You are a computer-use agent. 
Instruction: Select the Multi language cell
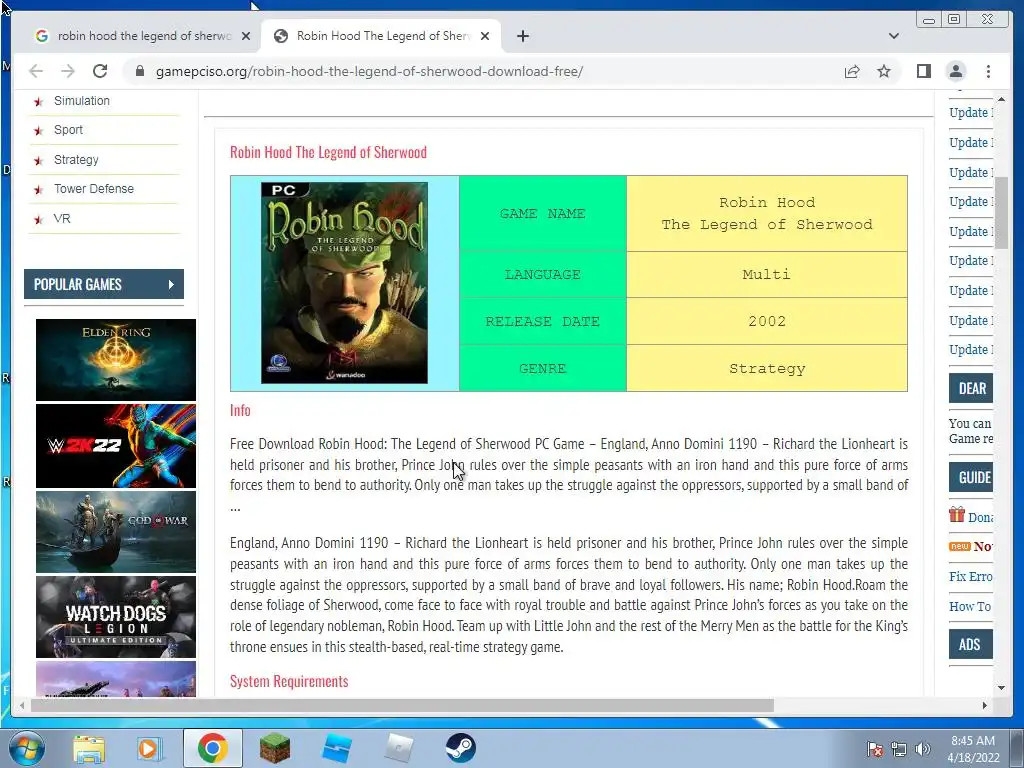coord(767,274)
